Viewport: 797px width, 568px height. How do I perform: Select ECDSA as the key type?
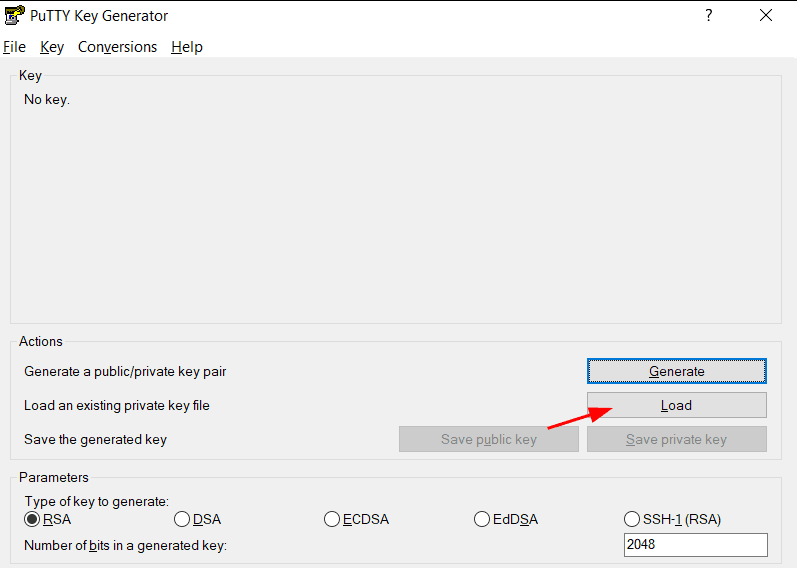(x=332, y=519)
